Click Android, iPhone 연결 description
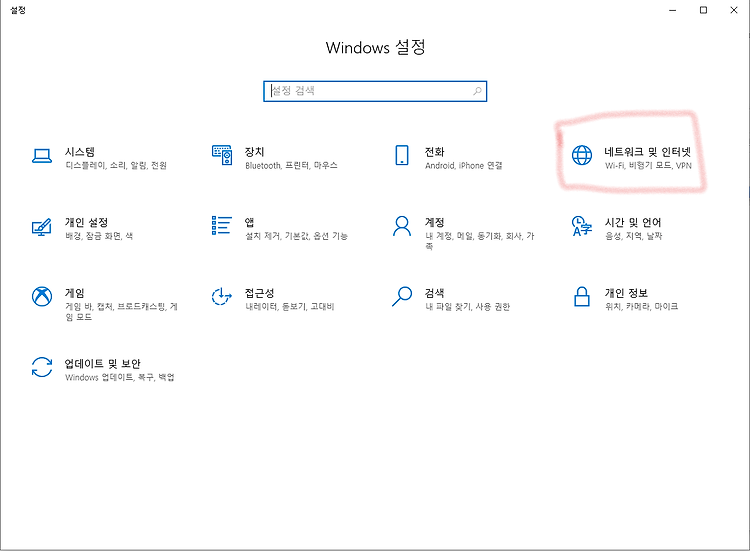 463,165
